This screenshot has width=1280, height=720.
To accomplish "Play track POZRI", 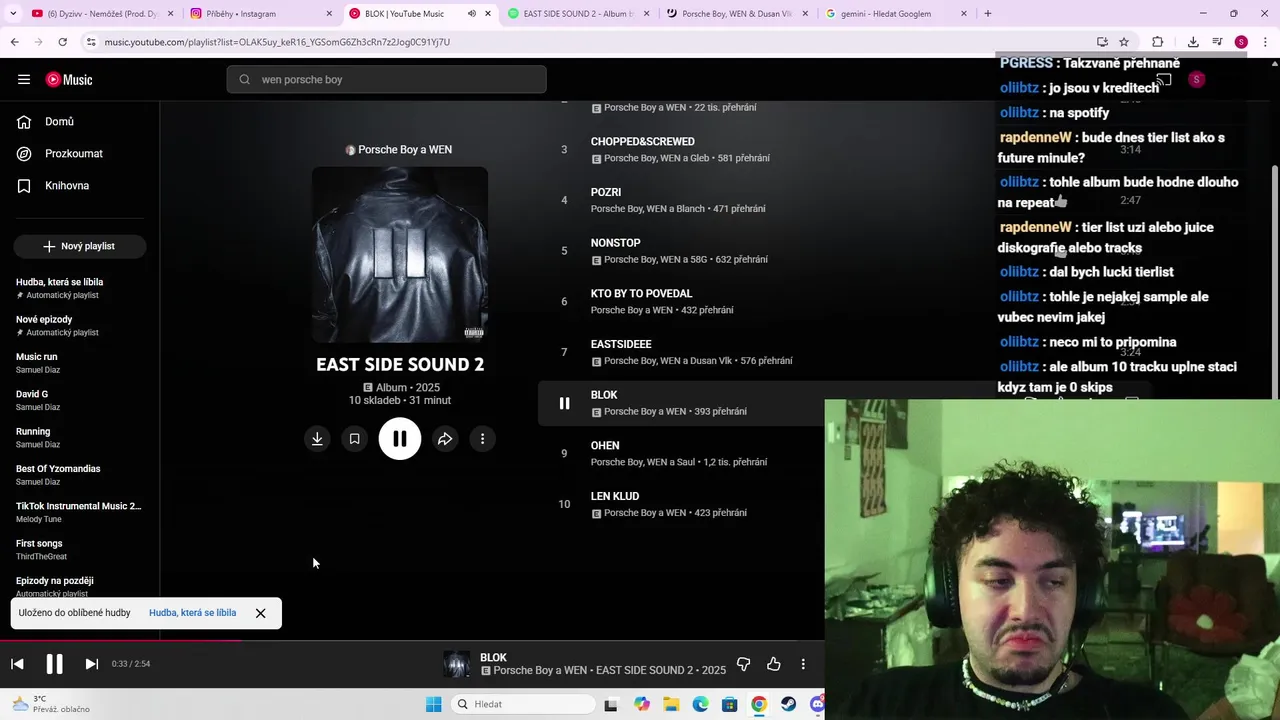I will point(606,192).
